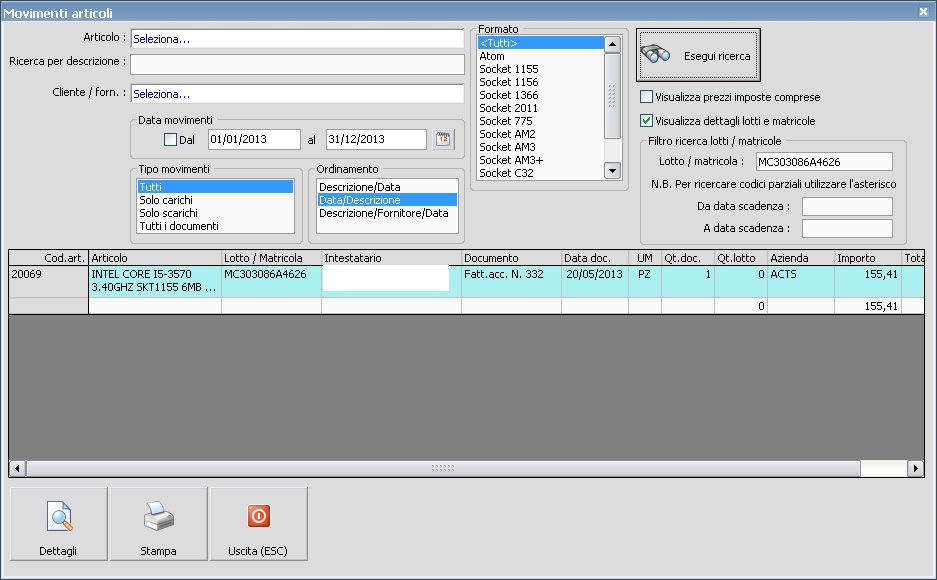Image resolution: width=937 pixels, height=580 pixels.
Task: Click the Uscita (ESC) button
Action: click(x=258, y=524)
